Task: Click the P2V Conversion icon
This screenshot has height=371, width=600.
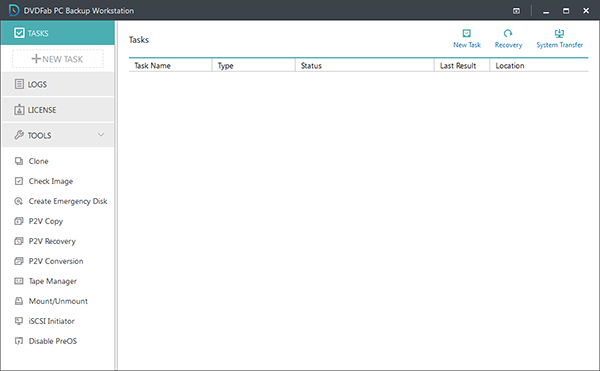Action: 19,261
